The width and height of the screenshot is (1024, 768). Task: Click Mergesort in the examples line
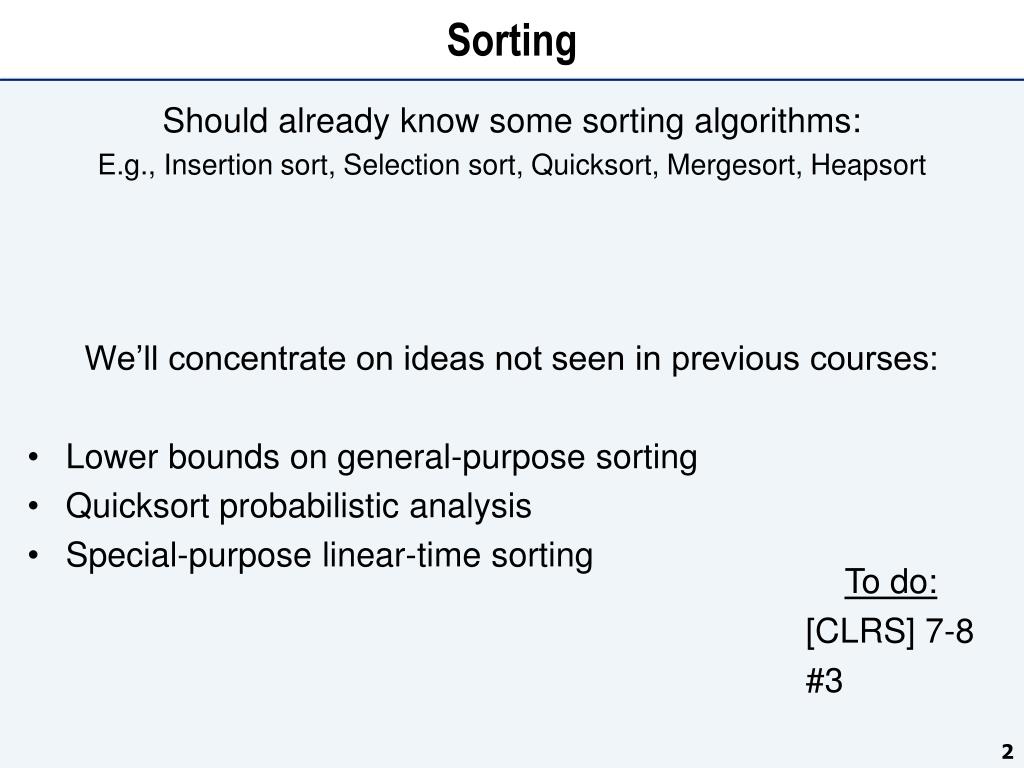point(733,165)
